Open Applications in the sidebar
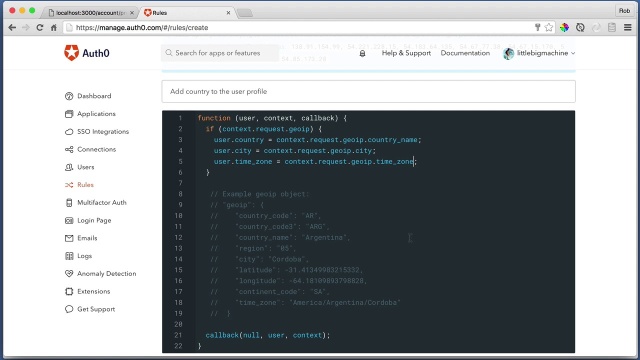 pyautogui.click(x=96, y=114)
